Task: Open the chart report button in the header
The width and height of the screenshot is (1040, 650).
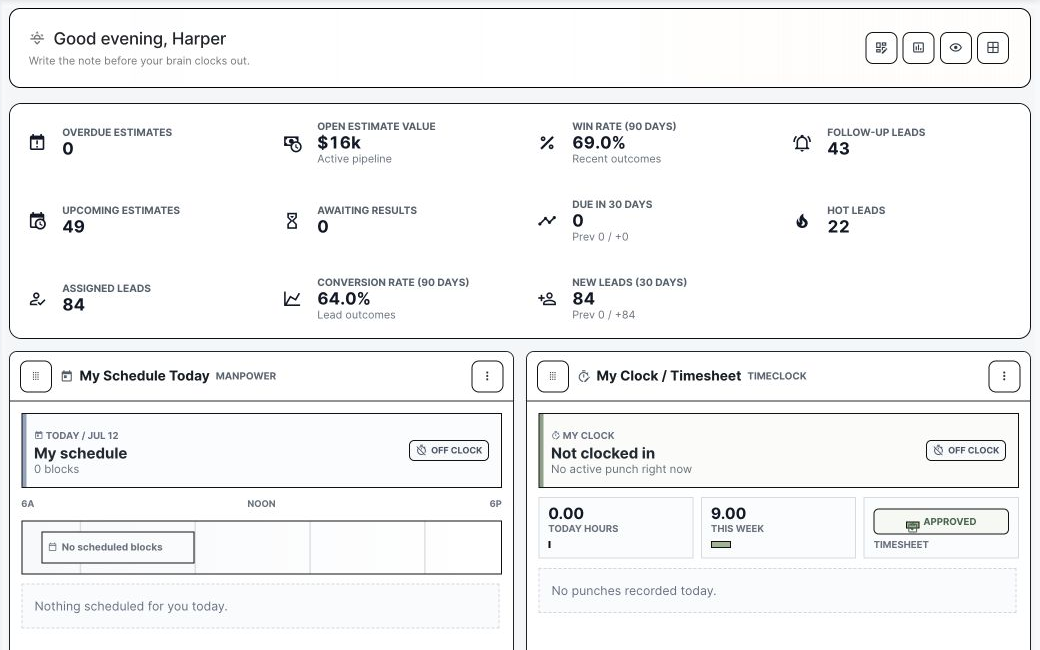Action: (x=918, y=48)
